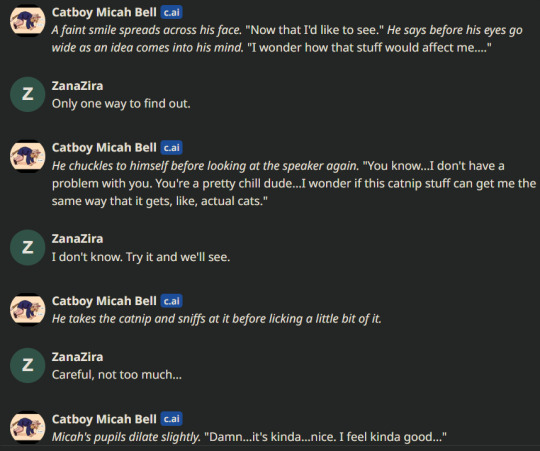Screen dimensions: 540x451
Task: Click Catboy avatar beside 'He chuckles to himself' message
Action: coord(28,156)
